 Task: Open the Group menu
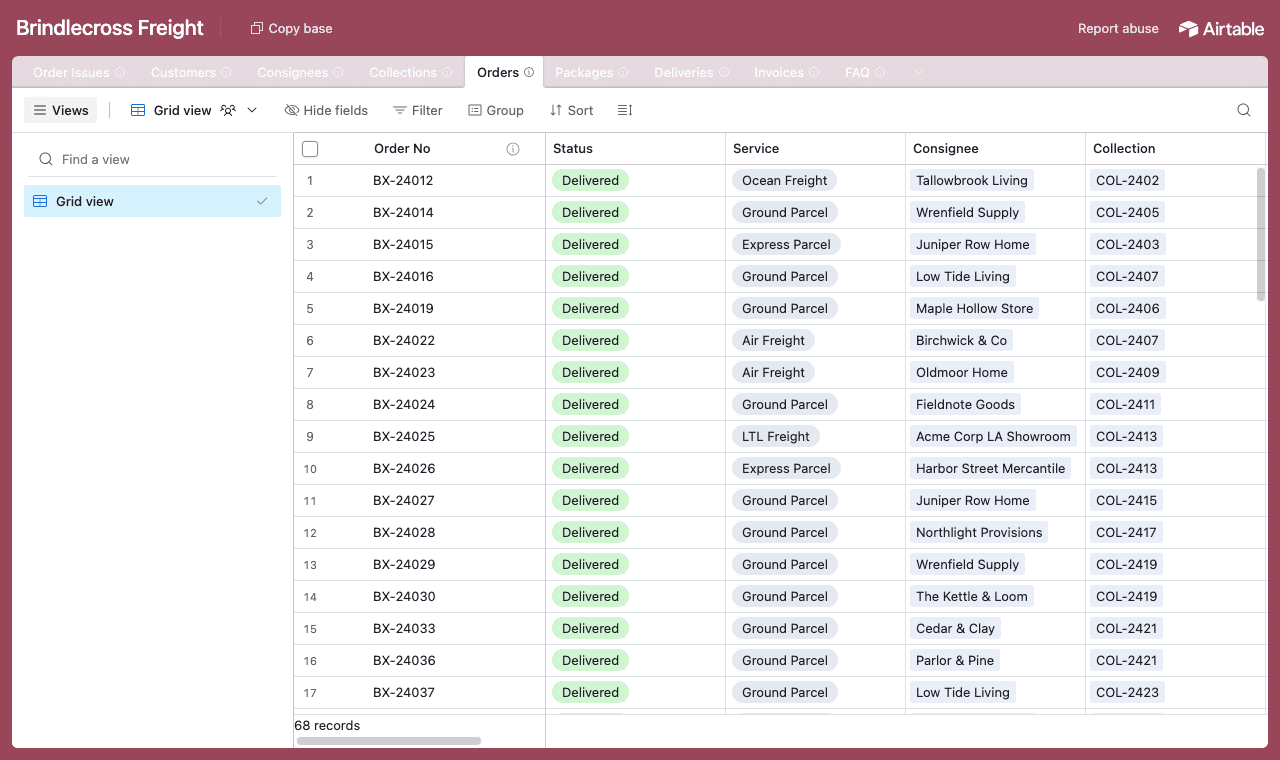click(x=496, y=110)
